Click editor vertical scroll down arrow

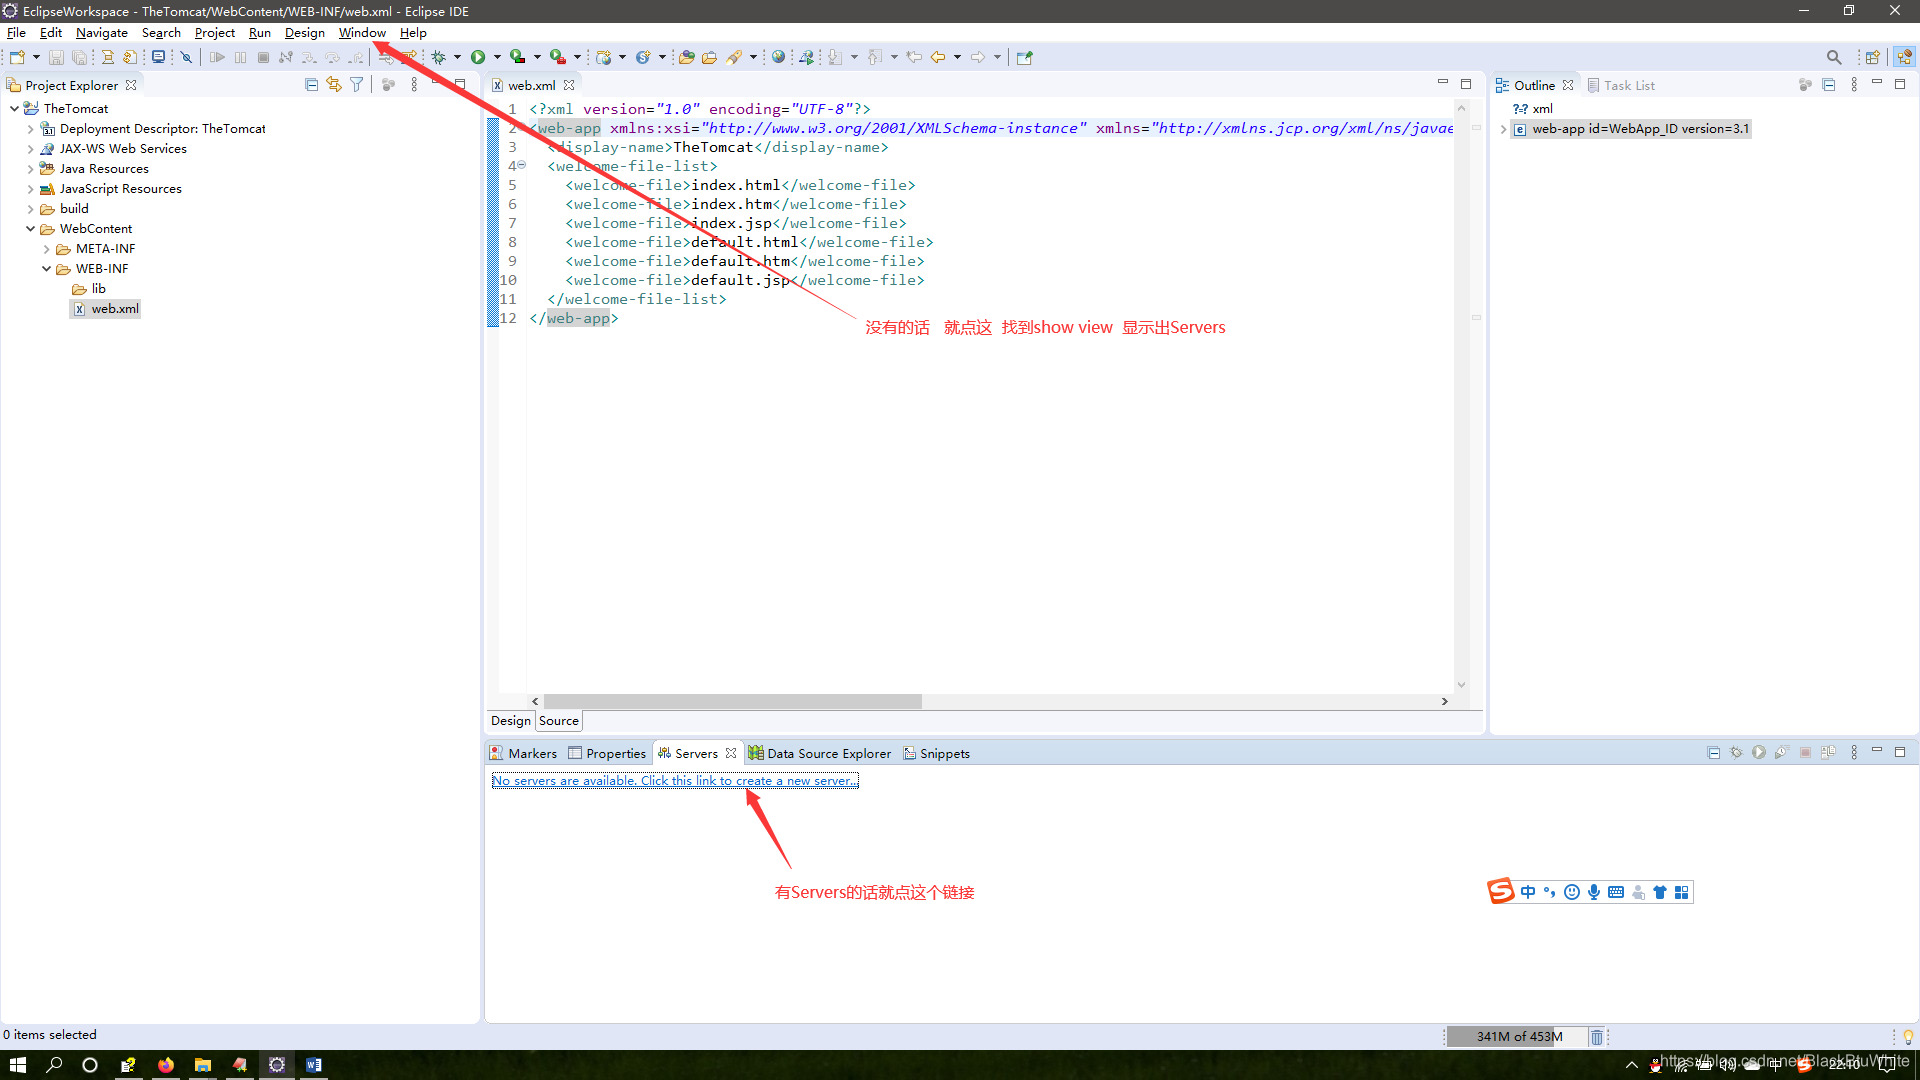1461,685
